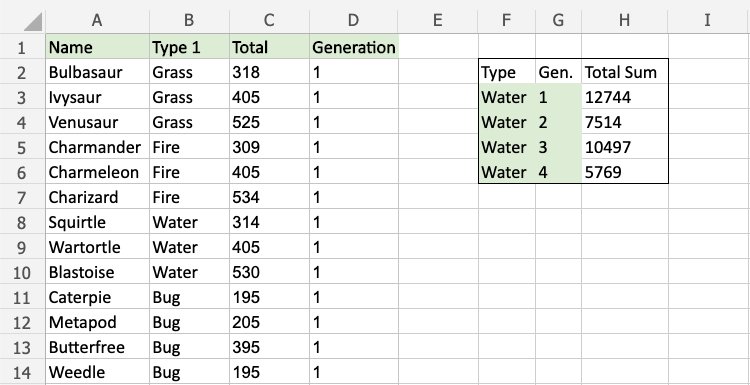
Task: Select the cell with value 5769
Action: 625,172
